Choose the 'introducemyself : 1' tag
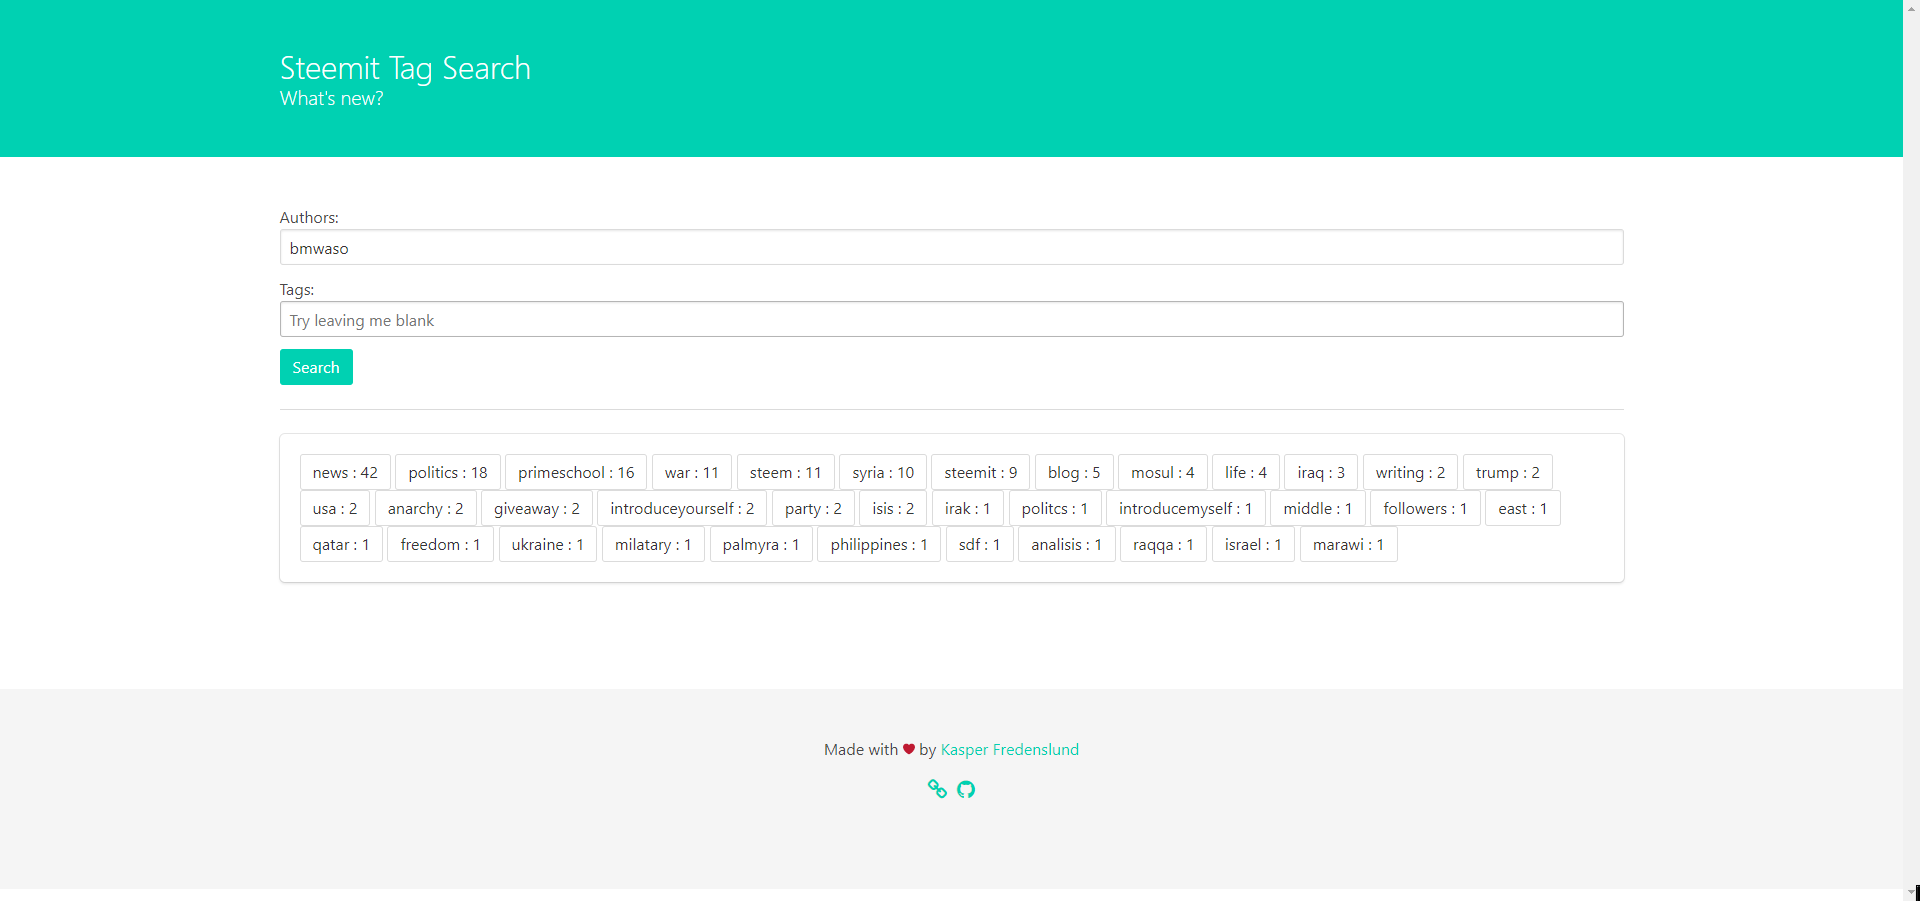Screen dimensions: 1920x901 [x=1185, y=508]
